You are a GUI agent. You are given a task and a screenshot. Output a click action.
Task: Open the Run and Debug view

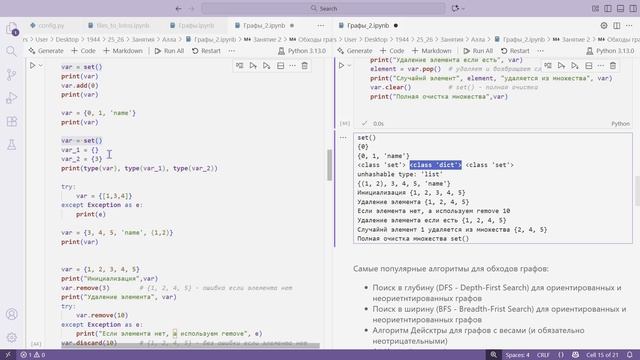pyautogui.click(x=11, y=98)
